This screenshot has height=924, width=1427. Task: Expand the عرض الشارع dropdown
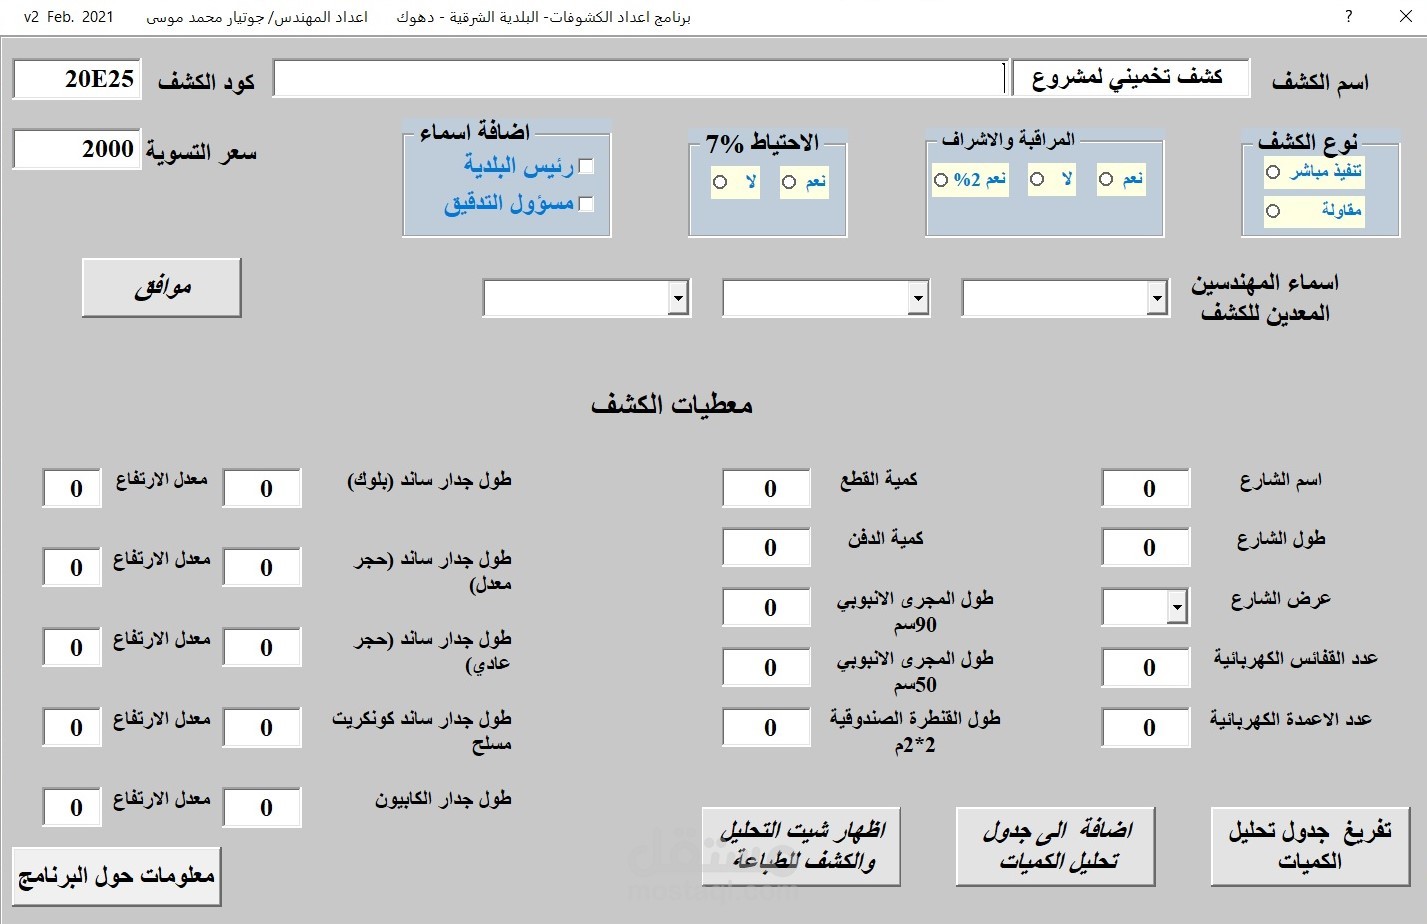coord(1177,607)
